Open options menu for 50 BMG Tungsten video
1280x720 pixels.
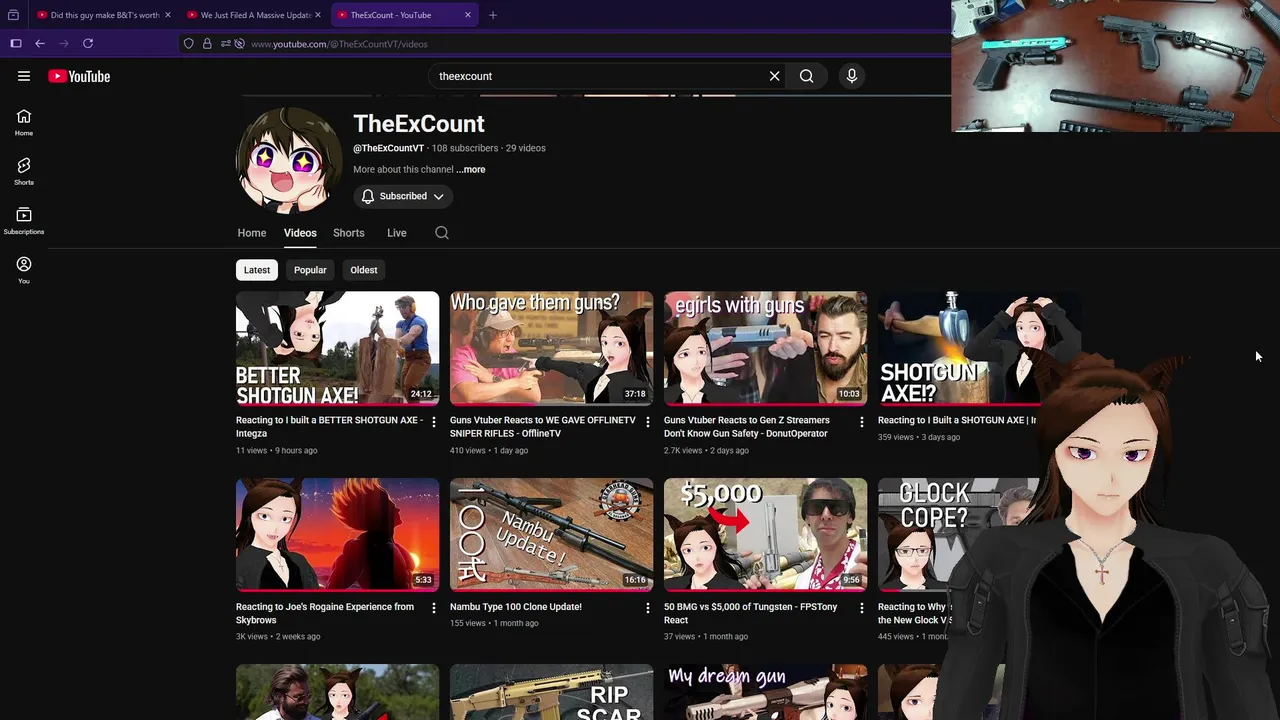[x=861, y=608]
